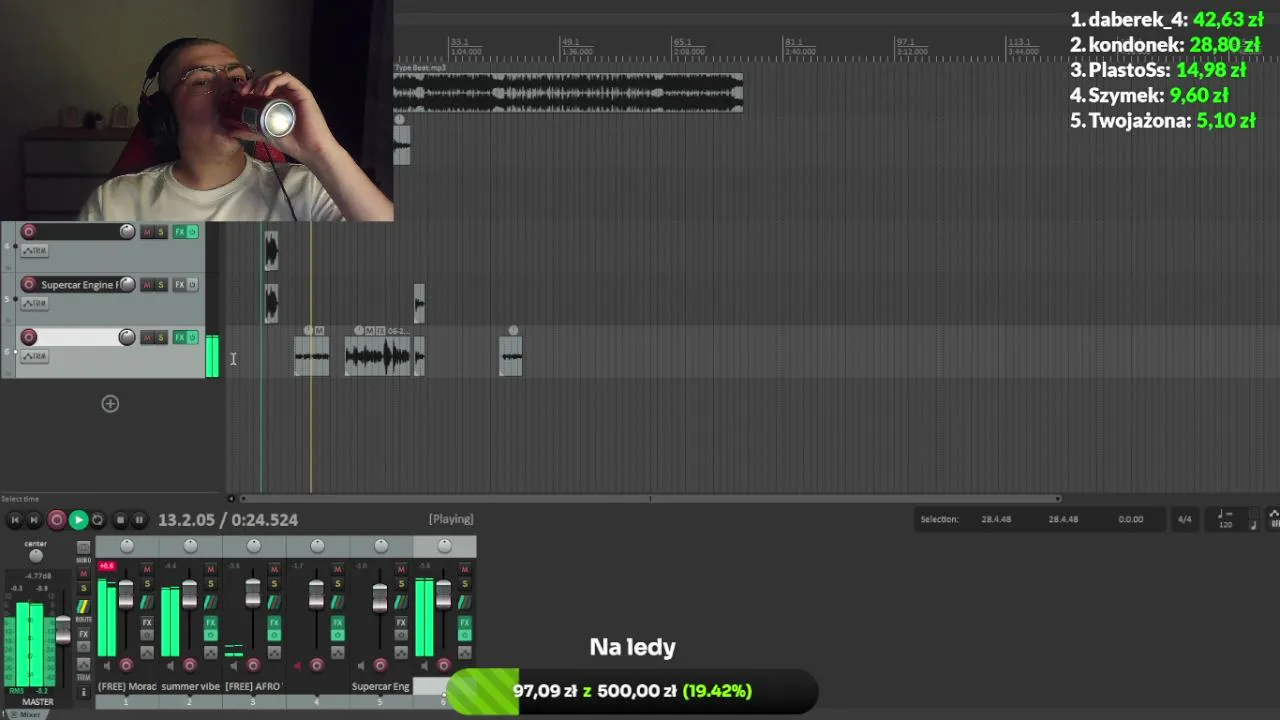
Task: Open the MASTER ROUTE button
Action: pos(83,609)
